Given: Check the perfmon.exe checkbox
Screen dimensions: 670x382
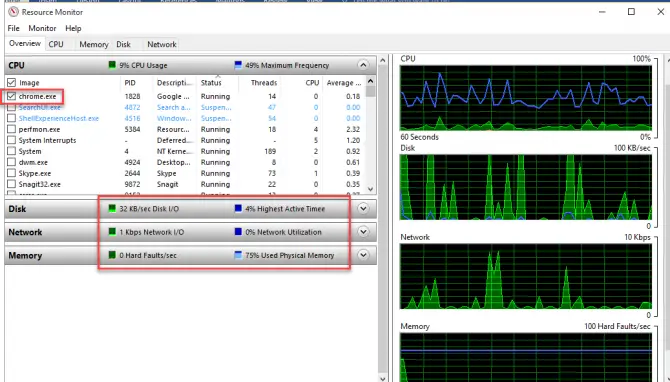Looking at the screenshot, I should (12, 129).
